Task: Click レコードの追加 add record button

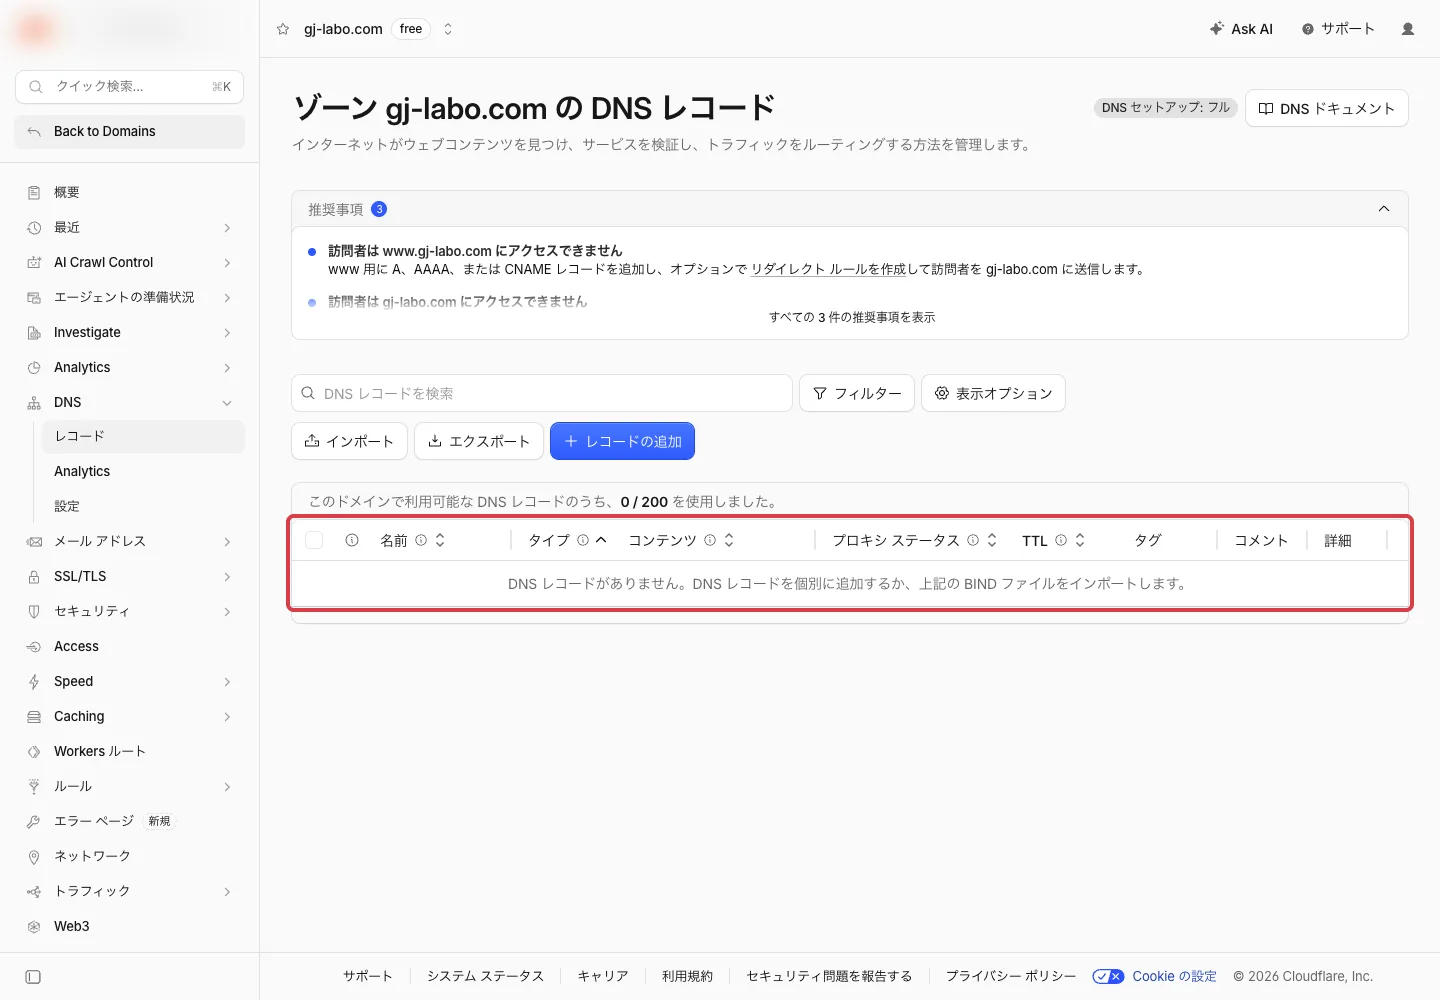Action: (x=622, y=441)
